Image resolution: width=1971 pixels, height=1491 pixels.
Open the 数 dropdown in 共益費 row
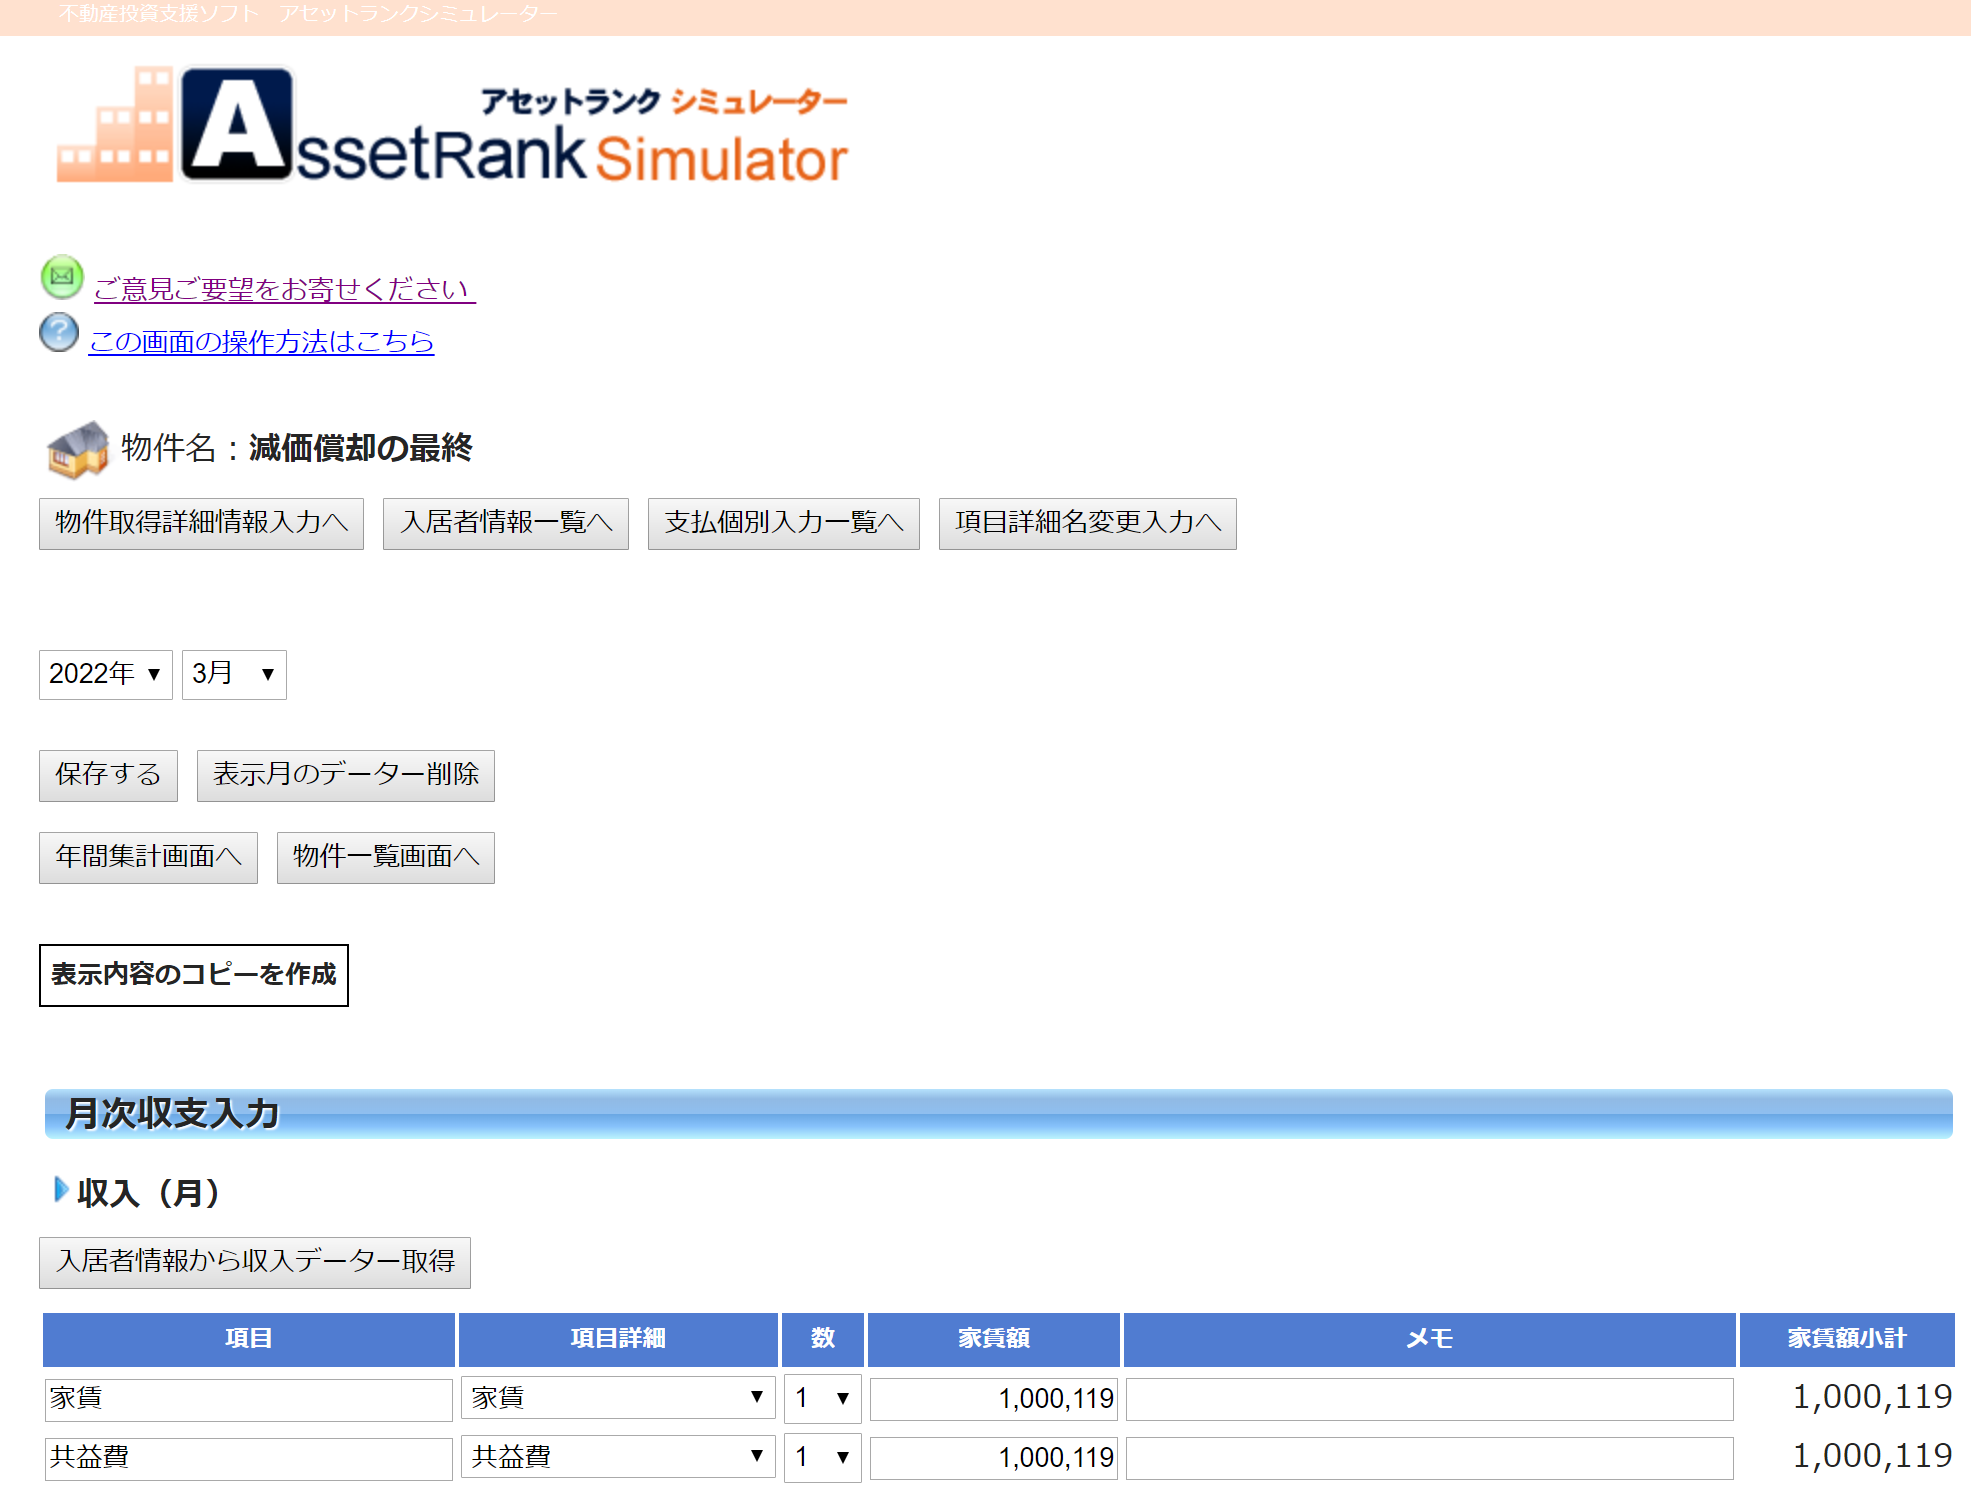(822, 1457)
